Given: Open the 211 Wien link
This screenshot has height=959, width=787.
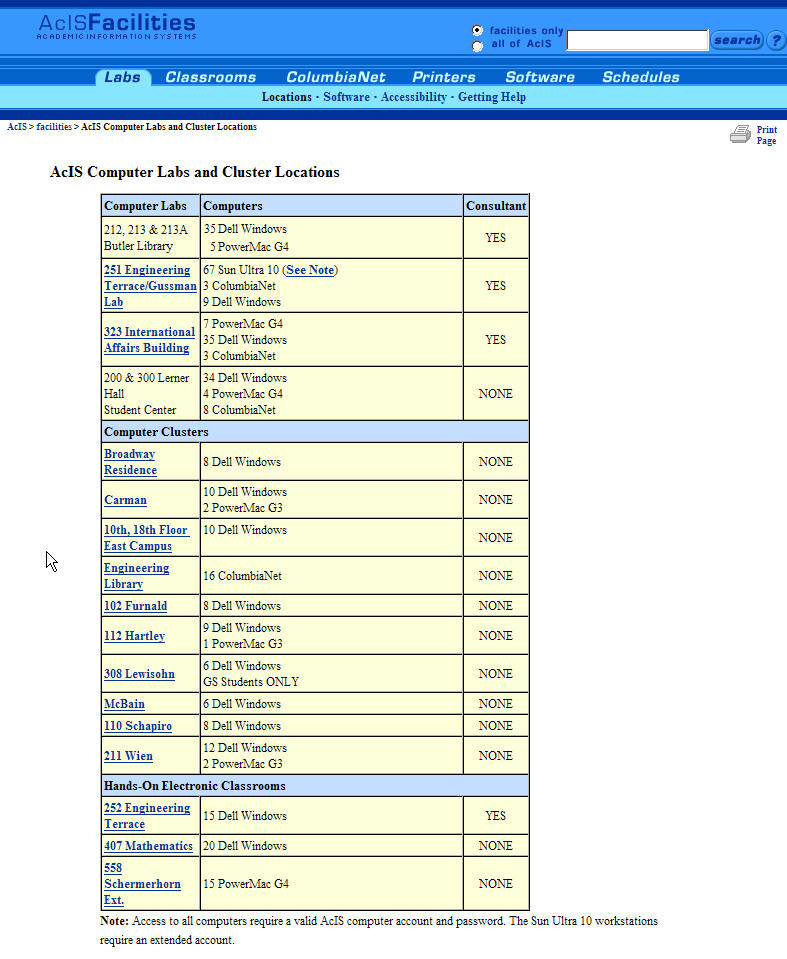Looking at the screenshot, I should 128,755.
